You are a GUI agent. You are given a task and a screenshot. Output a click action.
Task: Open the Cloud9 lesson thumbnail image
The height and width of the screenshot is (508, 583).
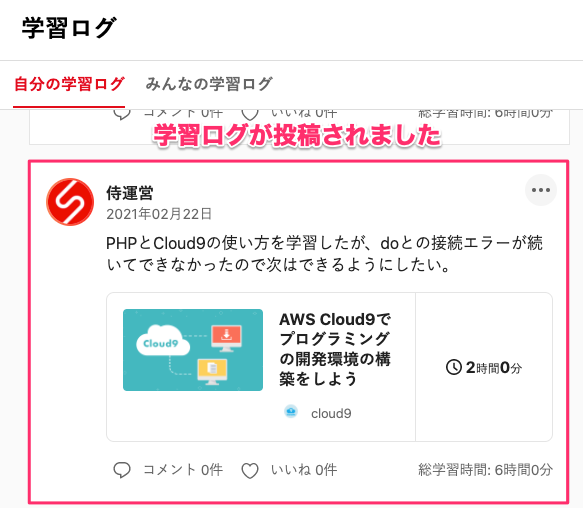click(193, 350)
